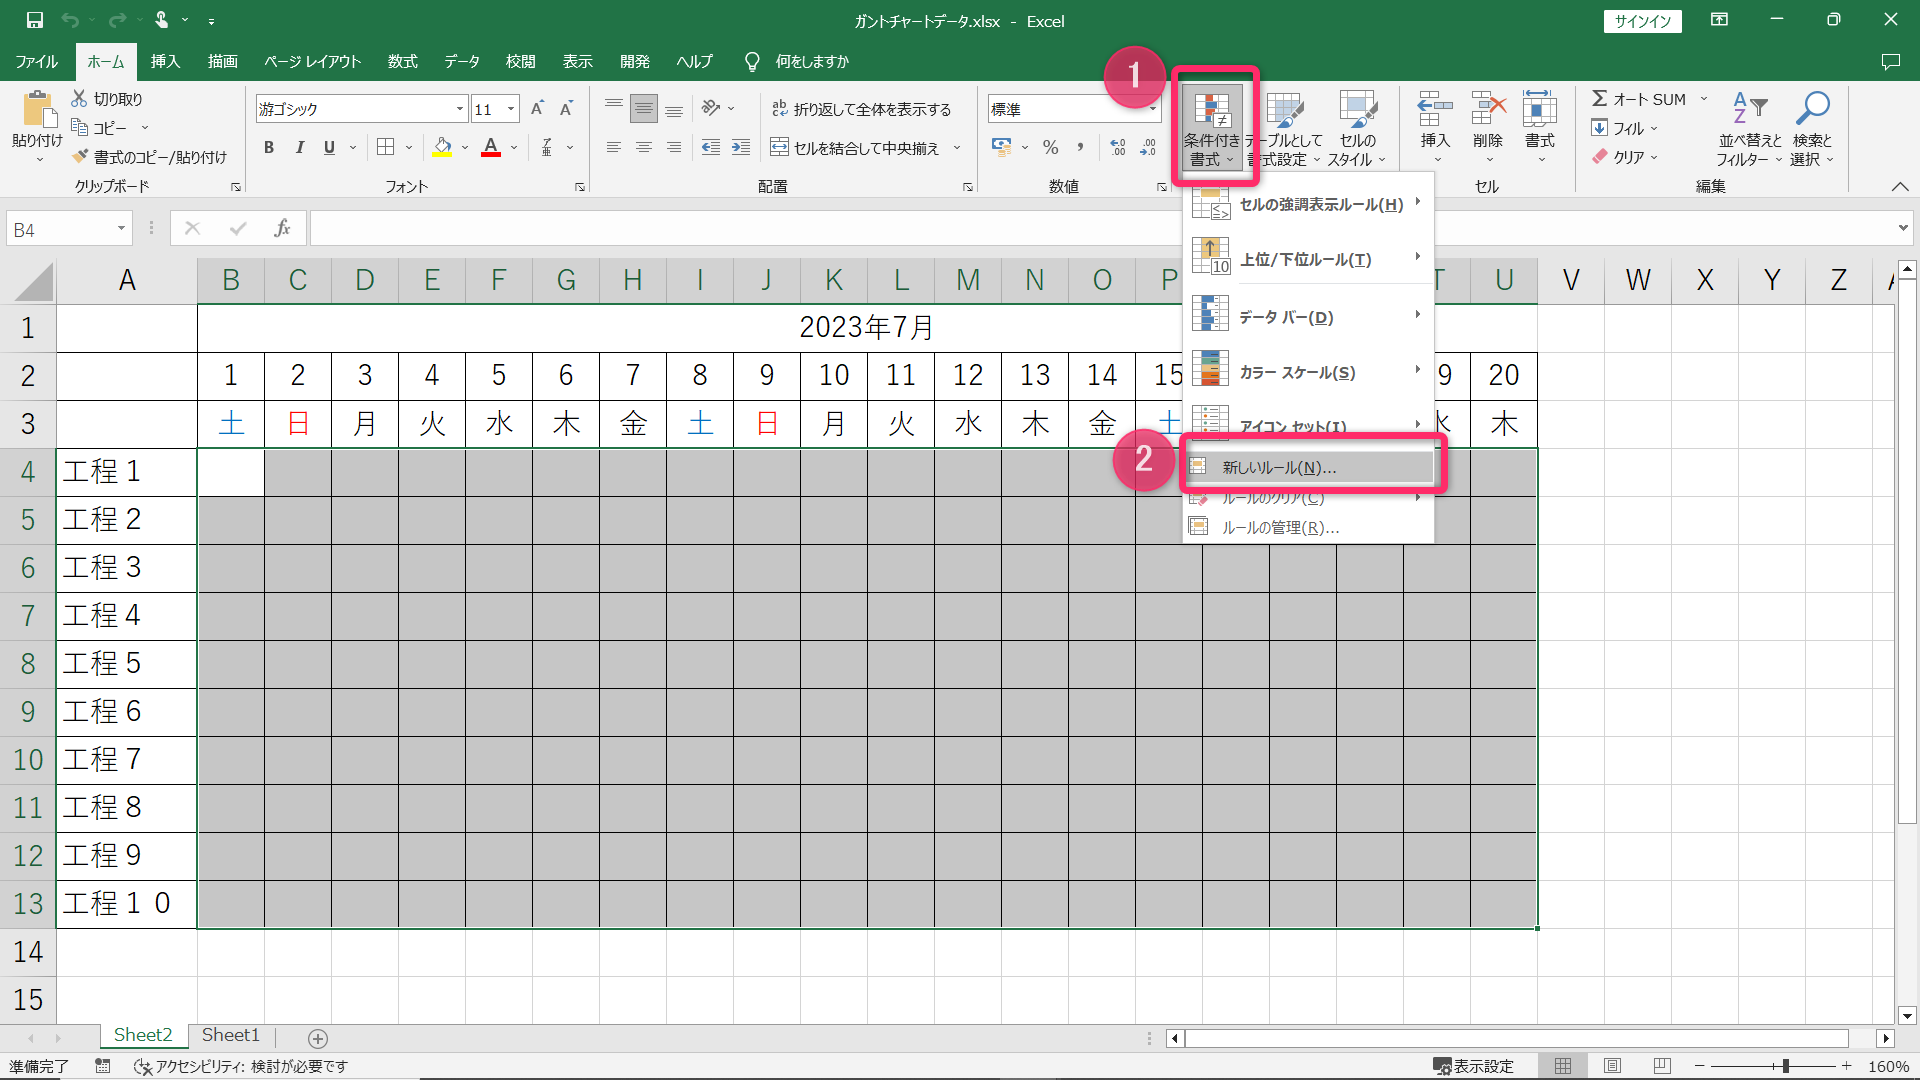Click the insert function fx icon
1920x1080 pixels.
click(283, 229)
